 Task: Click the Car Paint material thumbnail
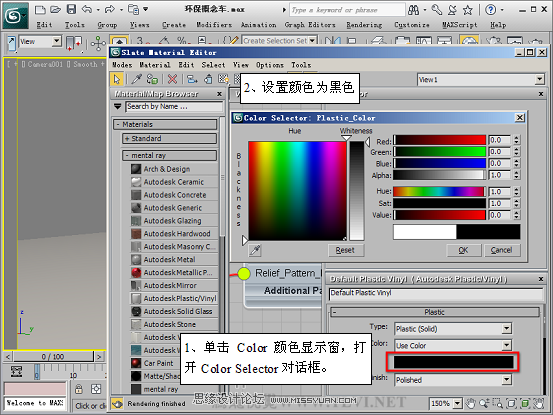point(136,363)
